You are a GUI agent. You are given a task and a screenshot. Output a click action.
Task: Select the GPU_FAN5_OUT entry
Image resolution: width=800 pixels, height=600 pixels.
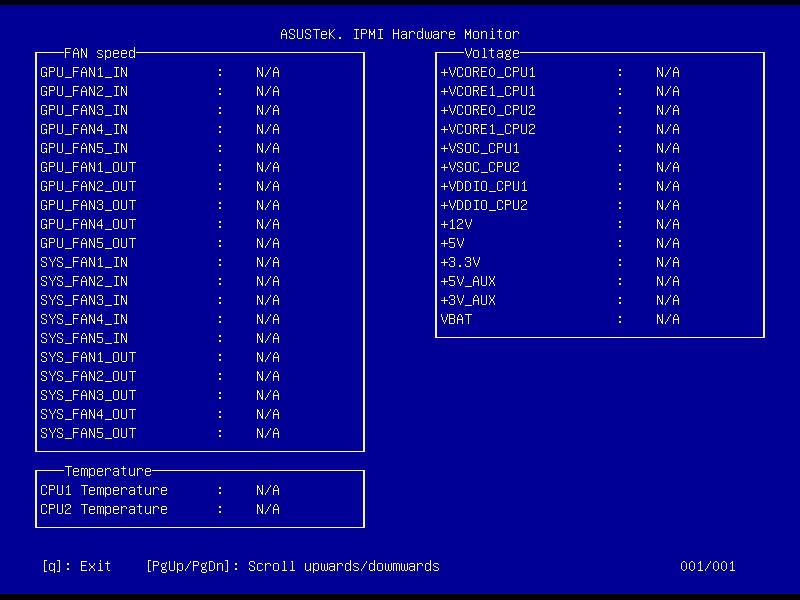point(88,243)
